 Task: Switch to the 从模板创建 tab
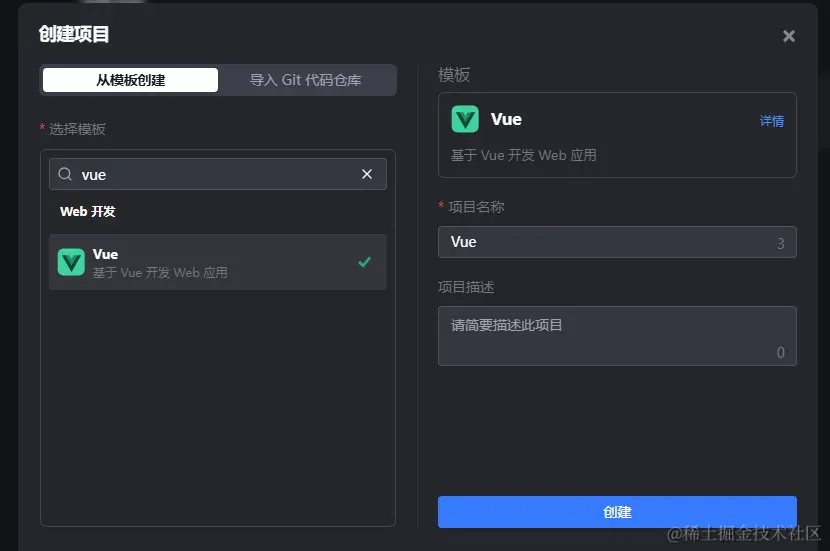tap(130, 80)
